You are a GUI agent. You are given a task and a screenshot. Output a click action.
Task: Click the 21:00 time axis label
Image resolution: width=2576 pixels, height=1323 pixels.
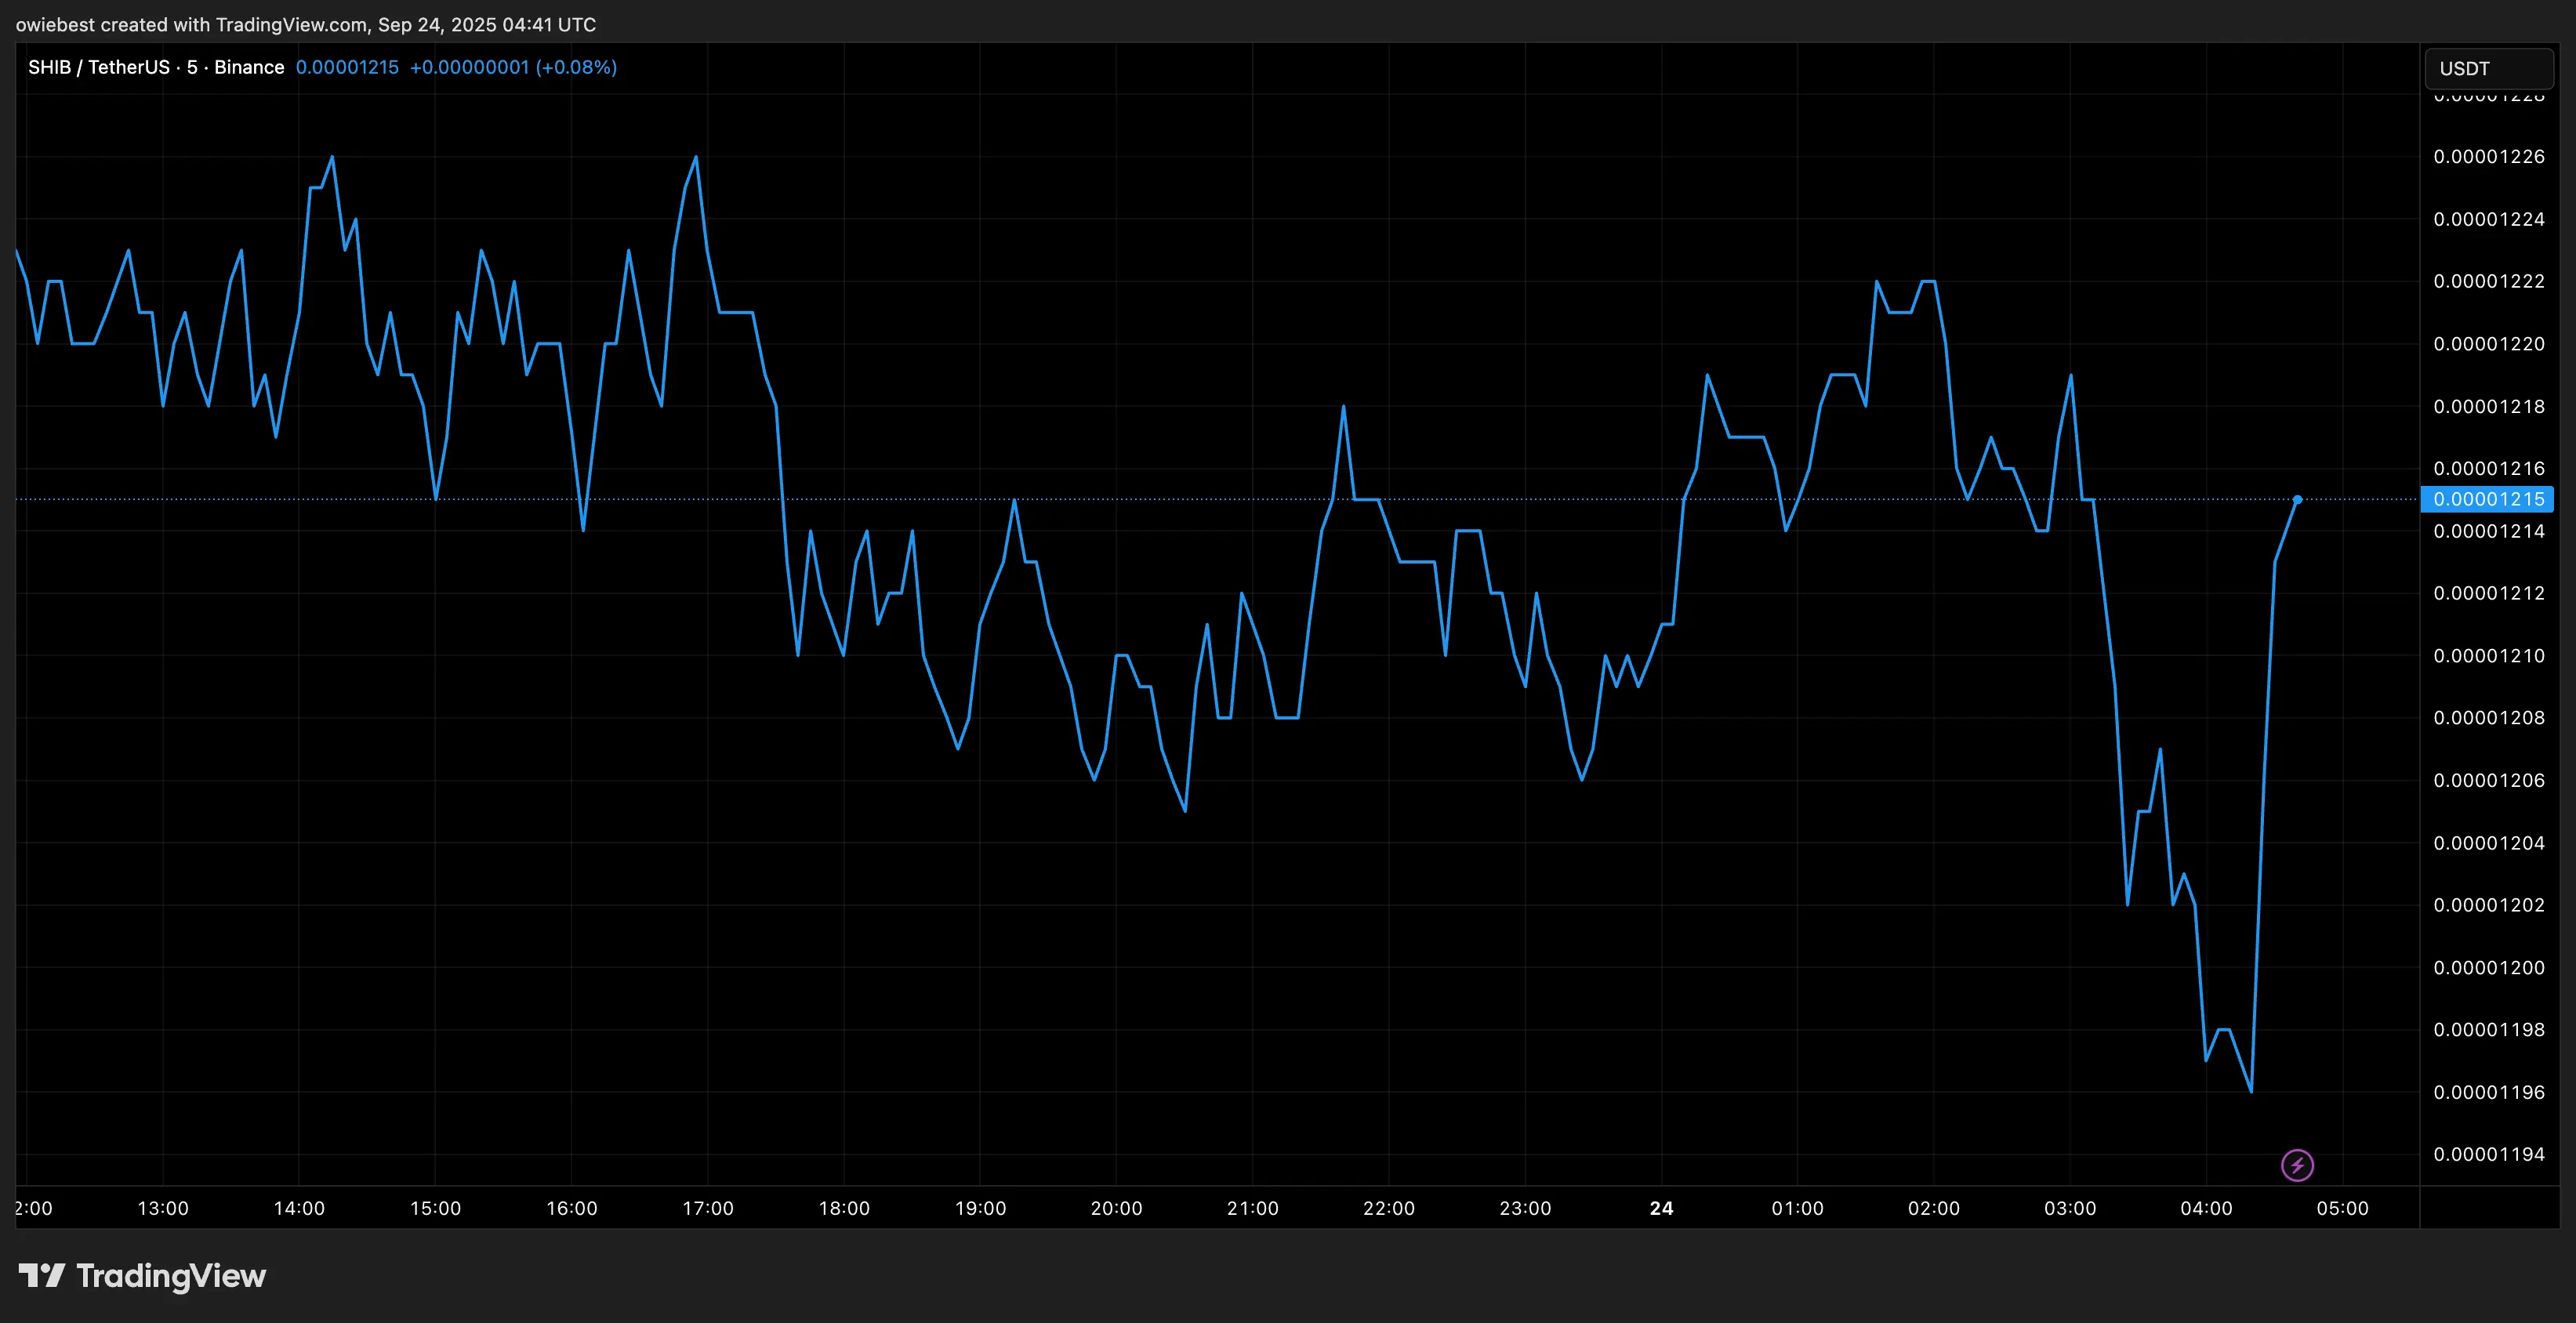(1252, 1208)
